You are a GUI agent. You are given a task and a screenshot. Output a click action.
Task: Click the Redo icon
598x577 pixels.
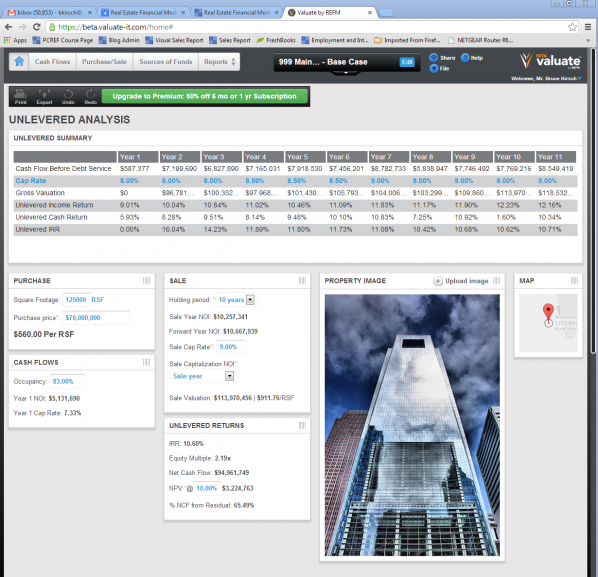pos(91,93)
